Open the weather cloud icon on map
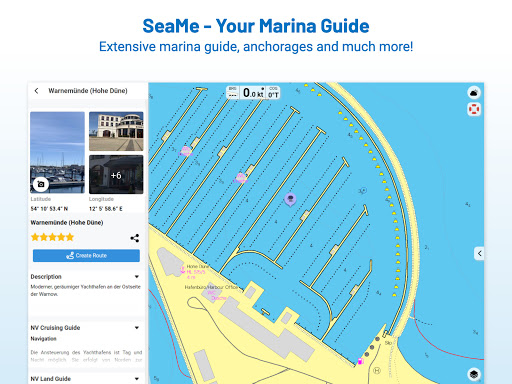 (474, 93)
